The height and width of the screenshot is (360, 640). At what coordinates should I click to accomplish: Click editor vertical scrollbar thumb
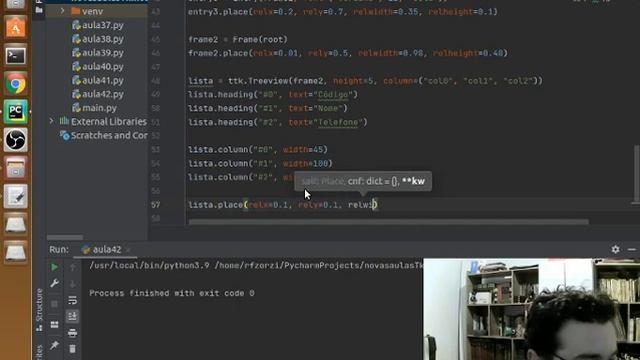point(636,174)
